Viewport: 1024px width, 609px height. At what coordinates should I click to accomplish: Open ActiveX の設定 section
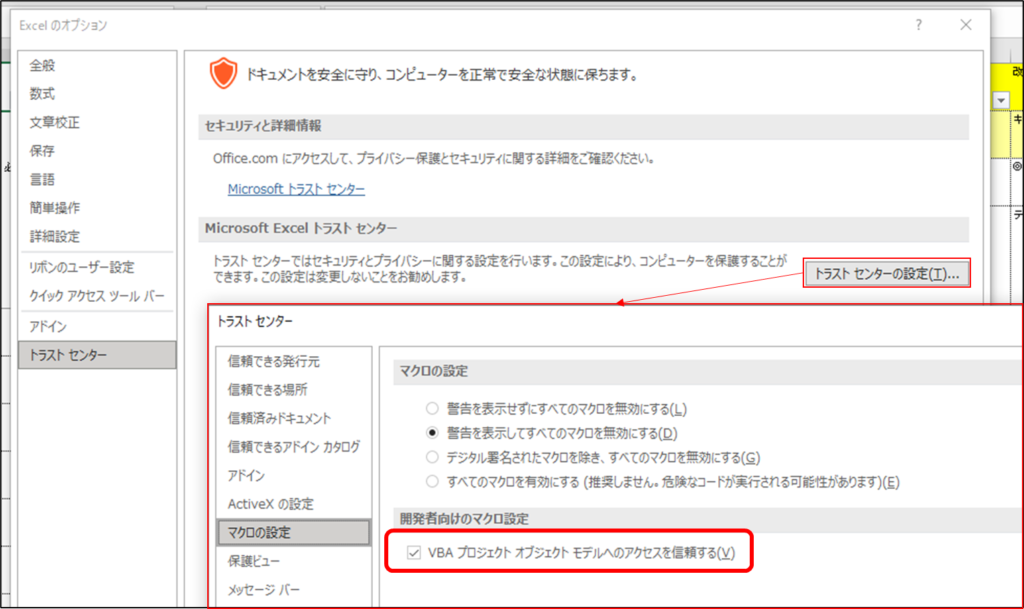270,504
